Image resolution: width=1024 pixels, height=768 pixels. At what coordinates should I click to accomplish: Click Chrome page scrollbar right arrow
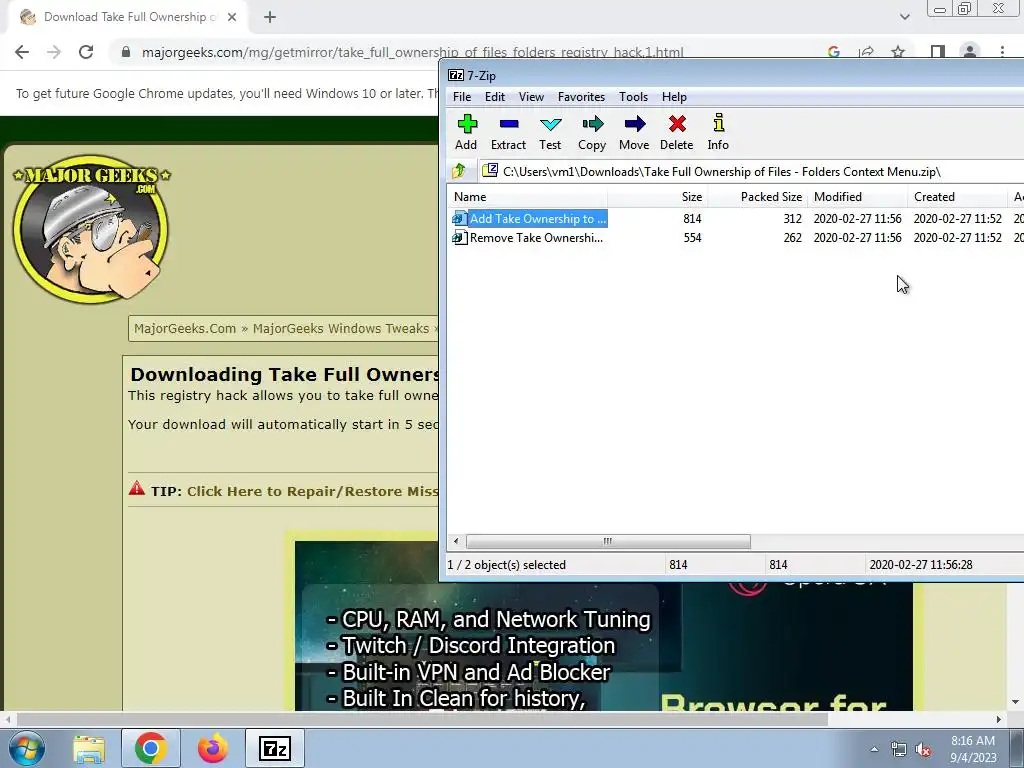click(x=999, y=719)
